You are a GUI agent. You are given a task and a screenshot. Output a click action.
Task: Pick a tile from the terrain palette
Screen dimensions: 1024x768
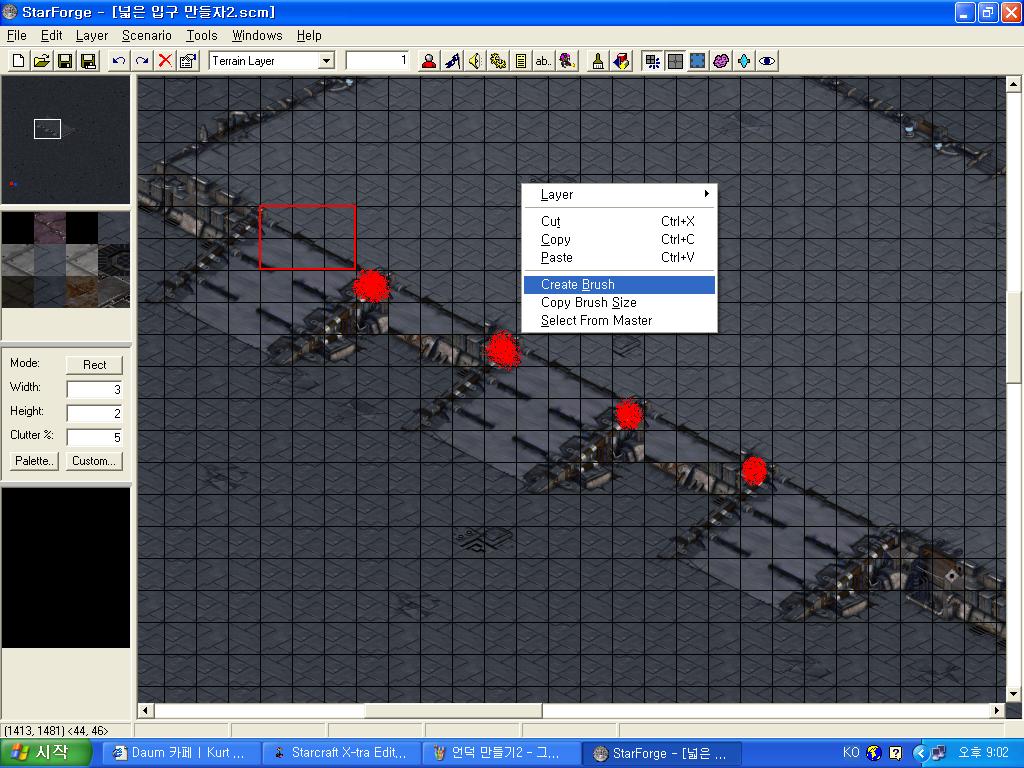tap(66, 259)
